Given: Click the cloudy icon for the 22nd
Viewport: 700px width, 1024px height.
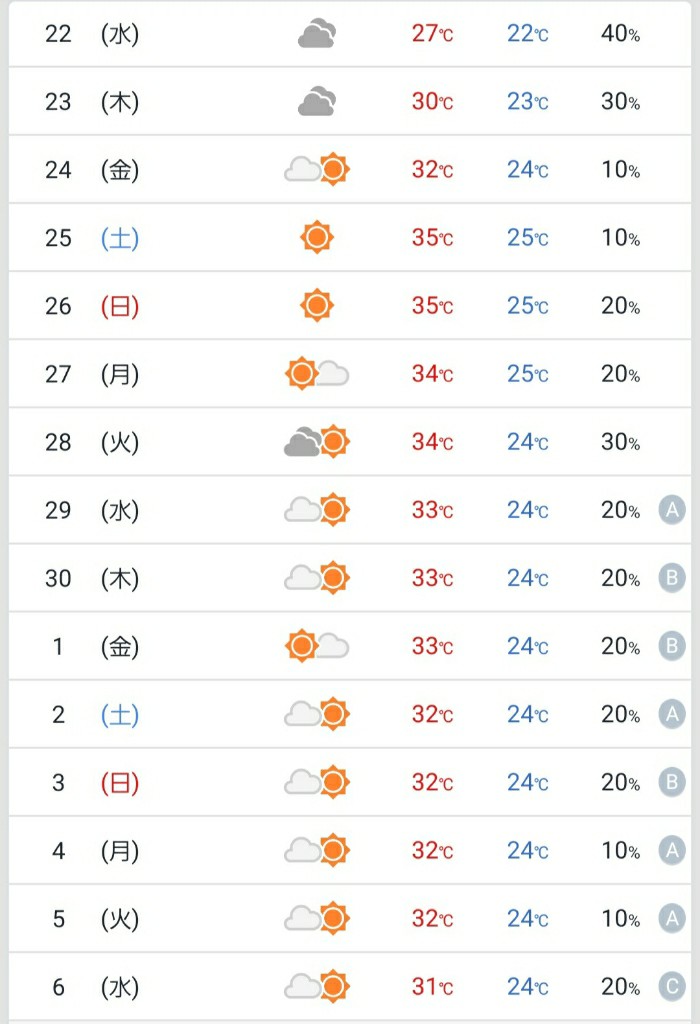Looking at the screenshot, I should click(317, 33).
